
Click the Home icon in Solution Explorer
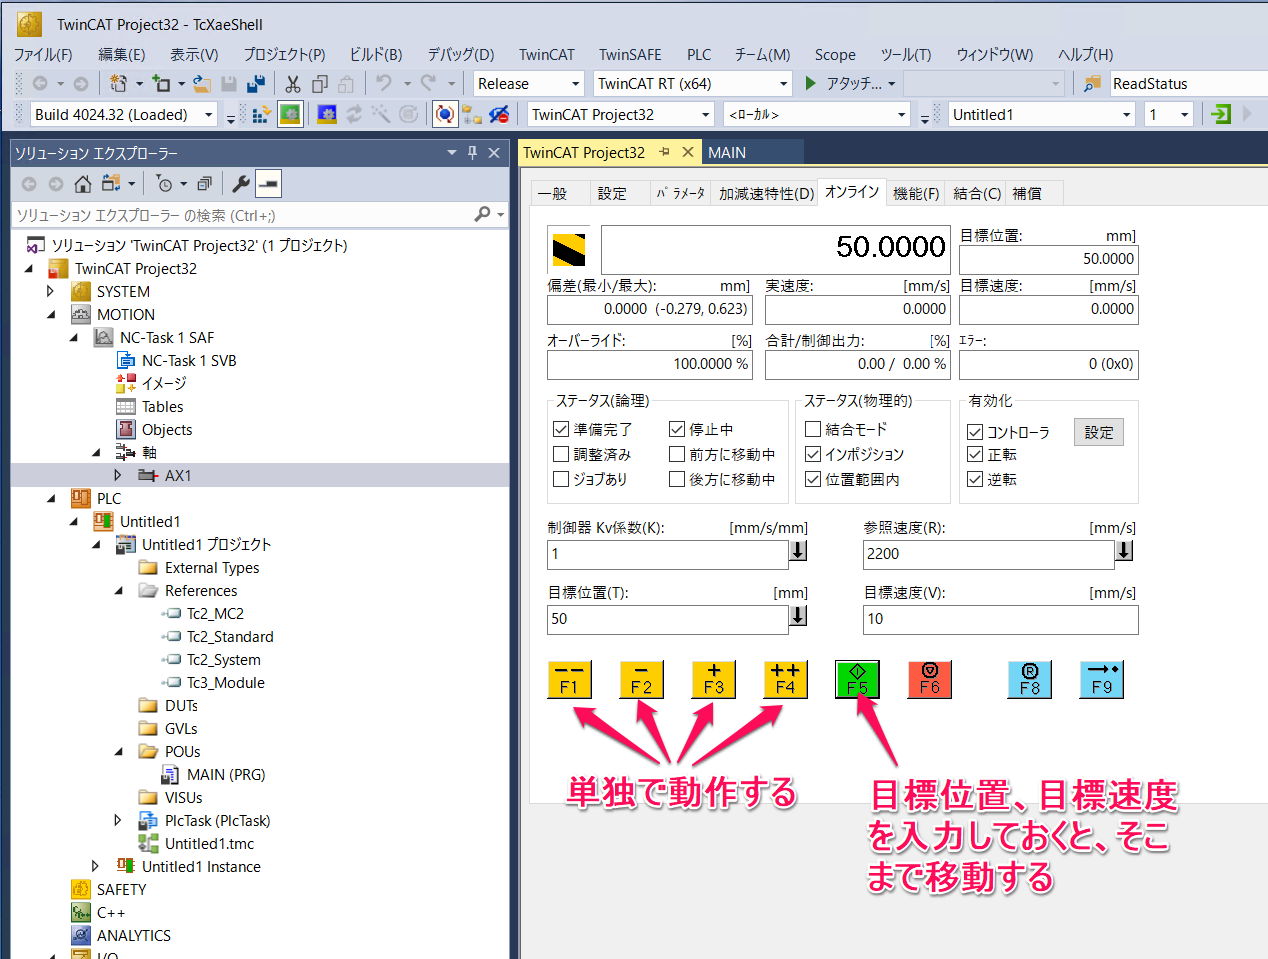[x=83, y=184]
